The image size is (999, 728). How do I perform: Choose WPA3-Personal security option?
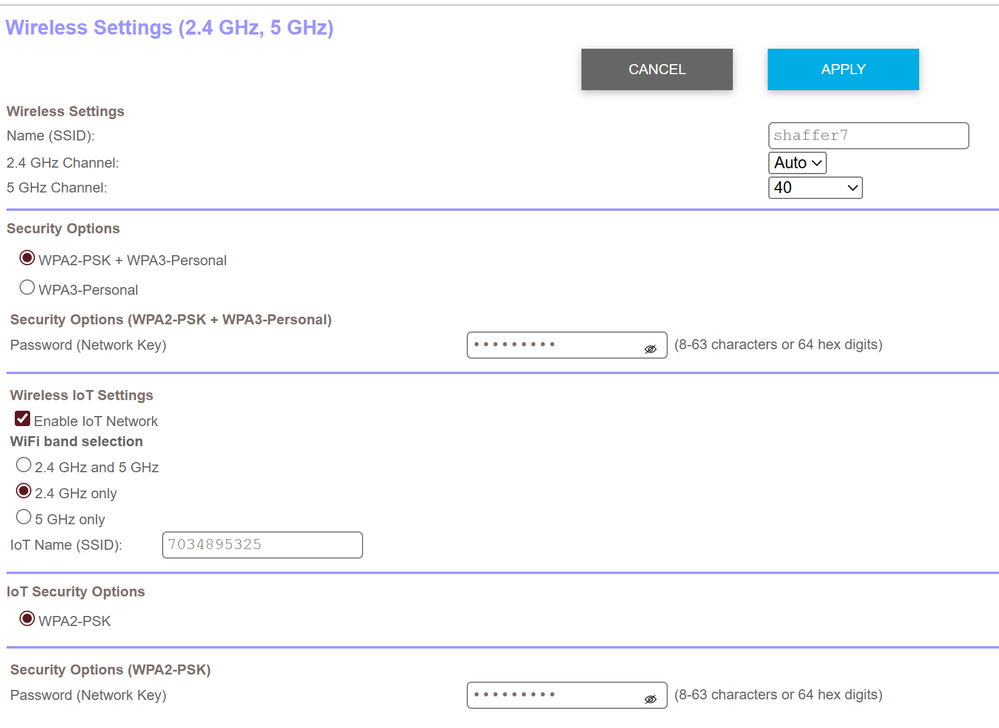click(28, 288)
